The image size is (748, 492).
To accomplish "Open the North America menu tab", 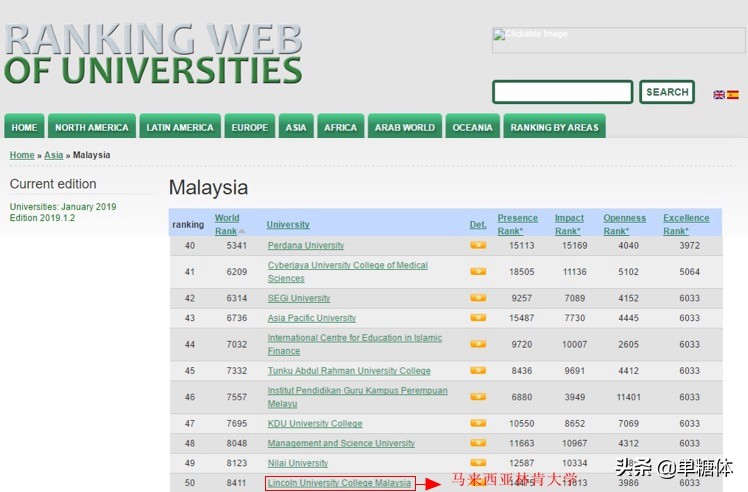I will (x=91, y=127).
